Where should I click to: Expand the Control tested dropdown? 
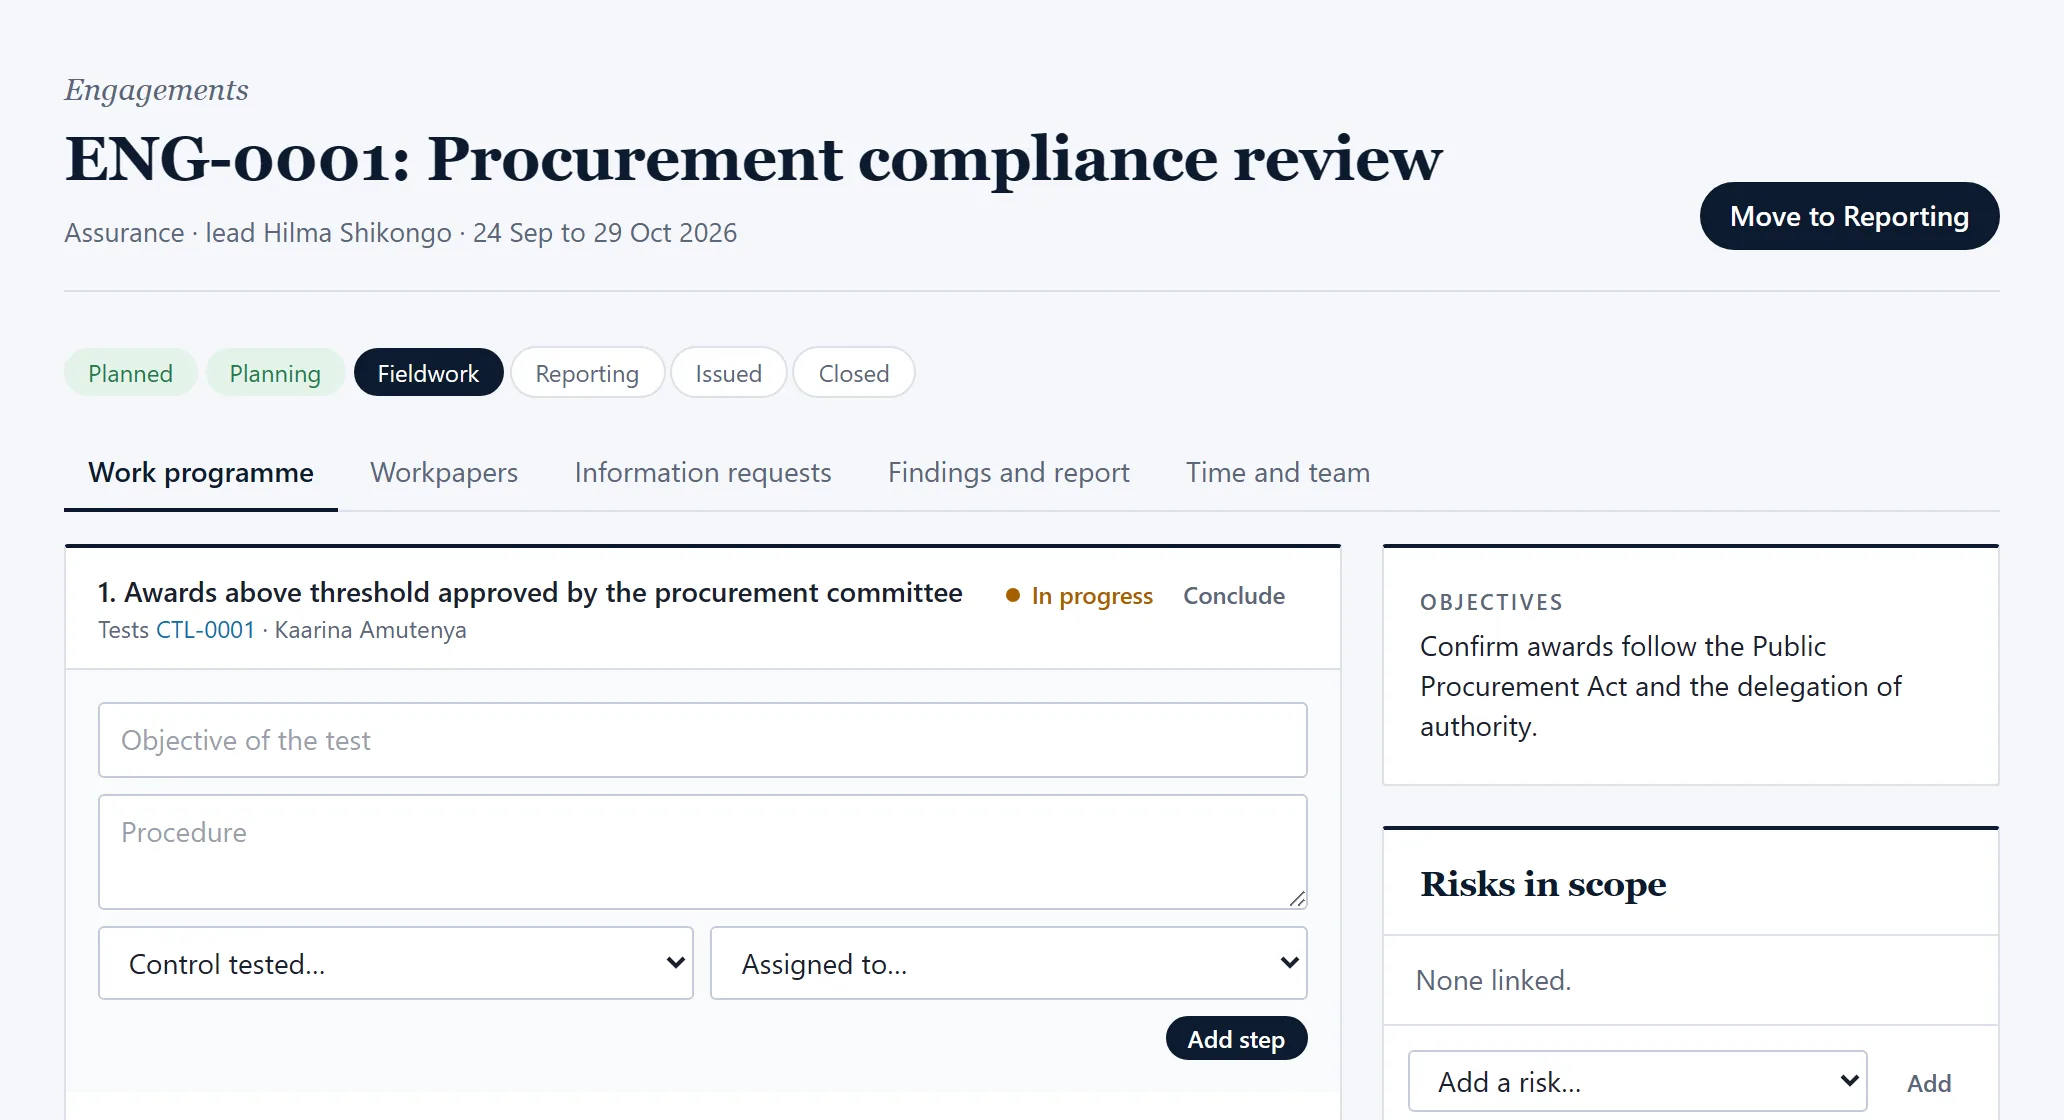[x=396, y=963]
